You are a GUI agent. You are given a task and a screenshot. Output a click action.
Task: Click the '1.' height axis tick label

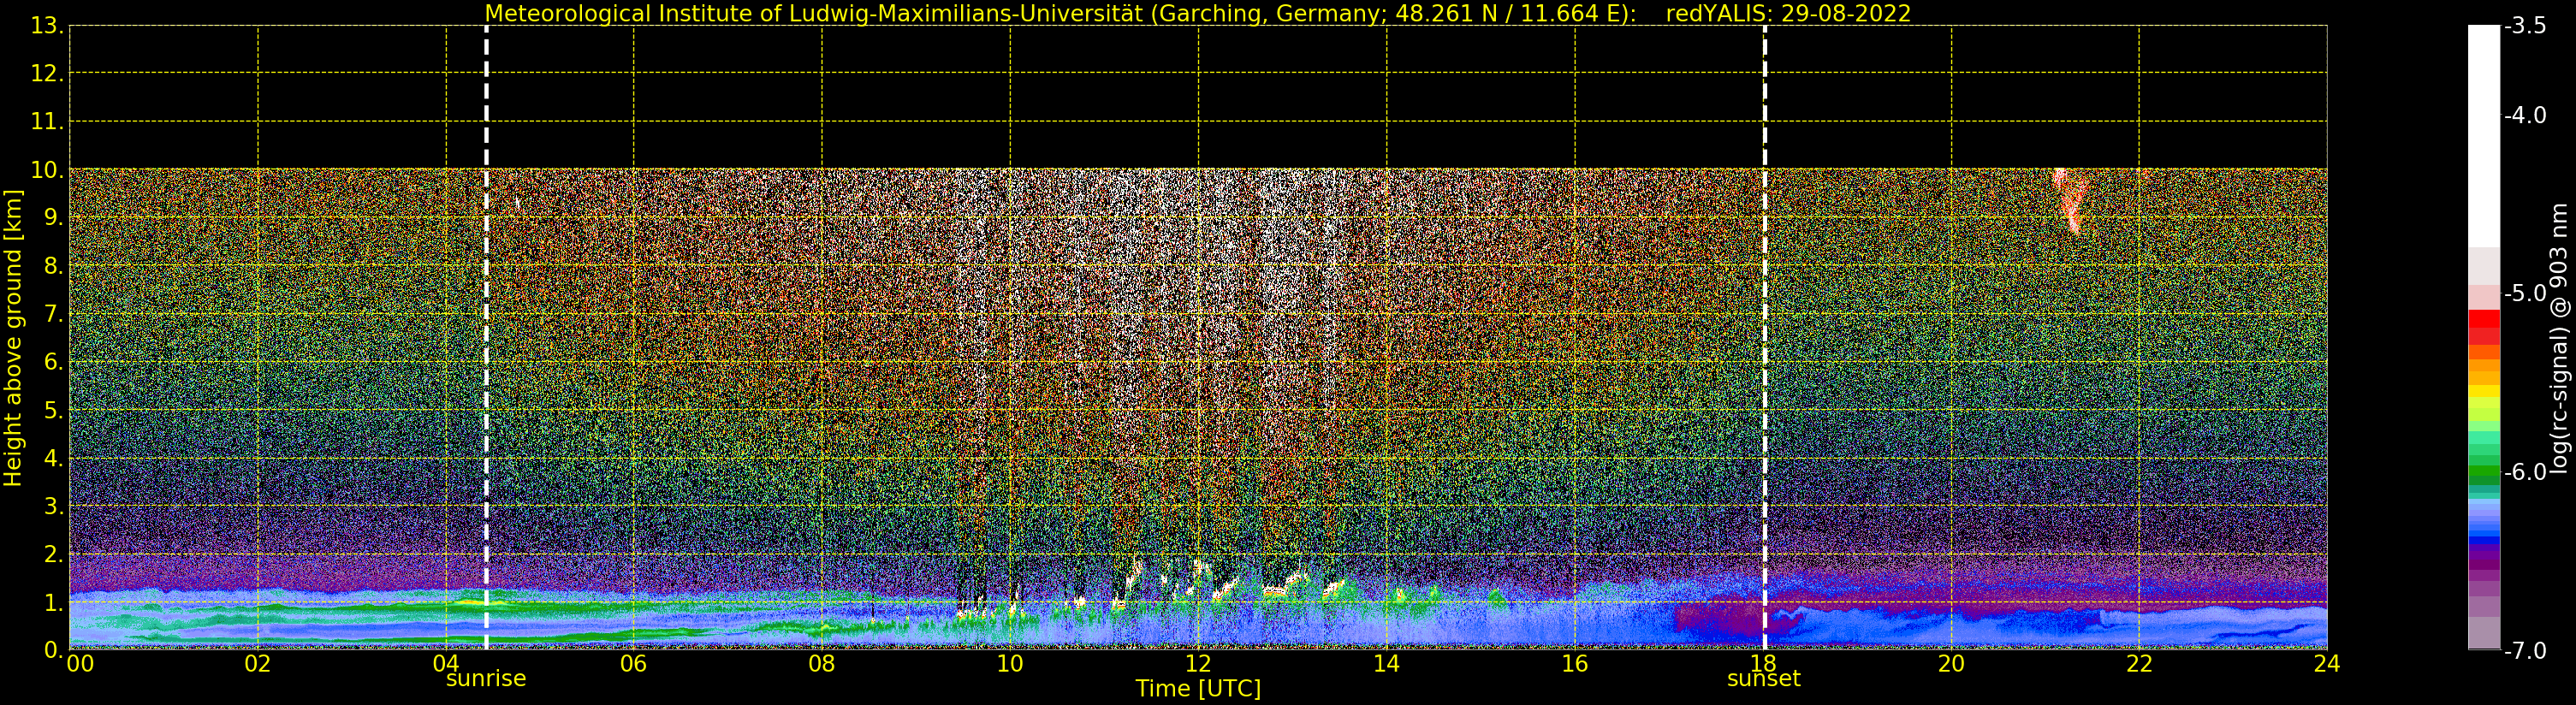tap(53, 602)
